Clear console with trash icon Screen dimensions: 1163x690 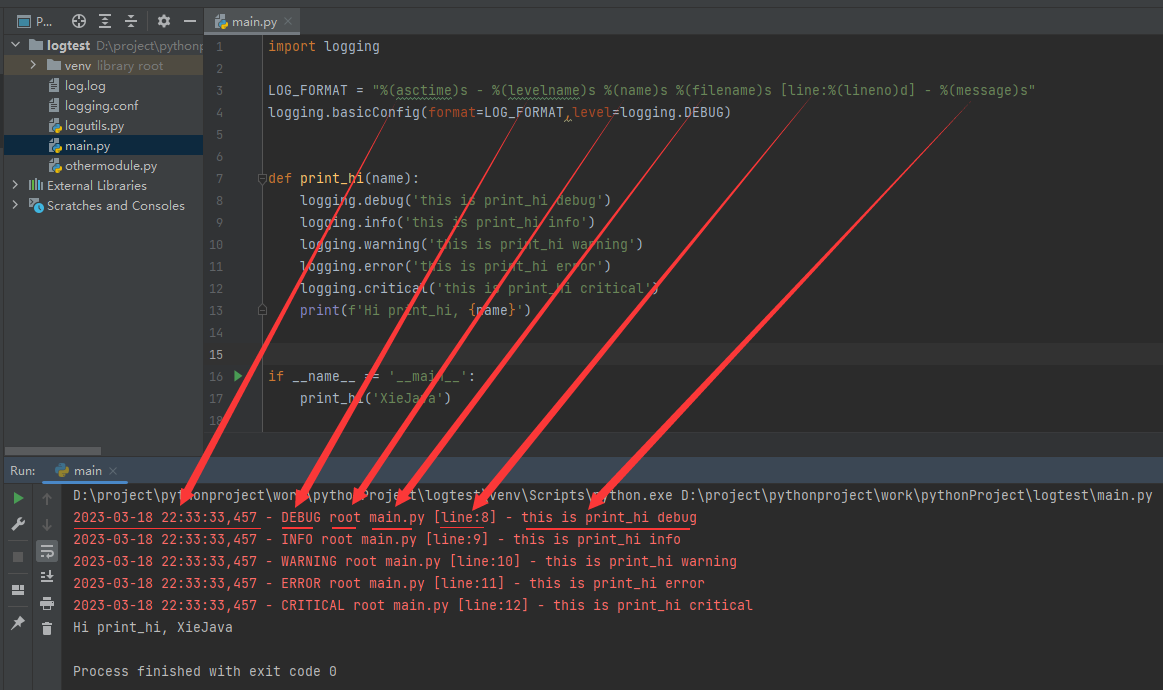click(47, 628)
